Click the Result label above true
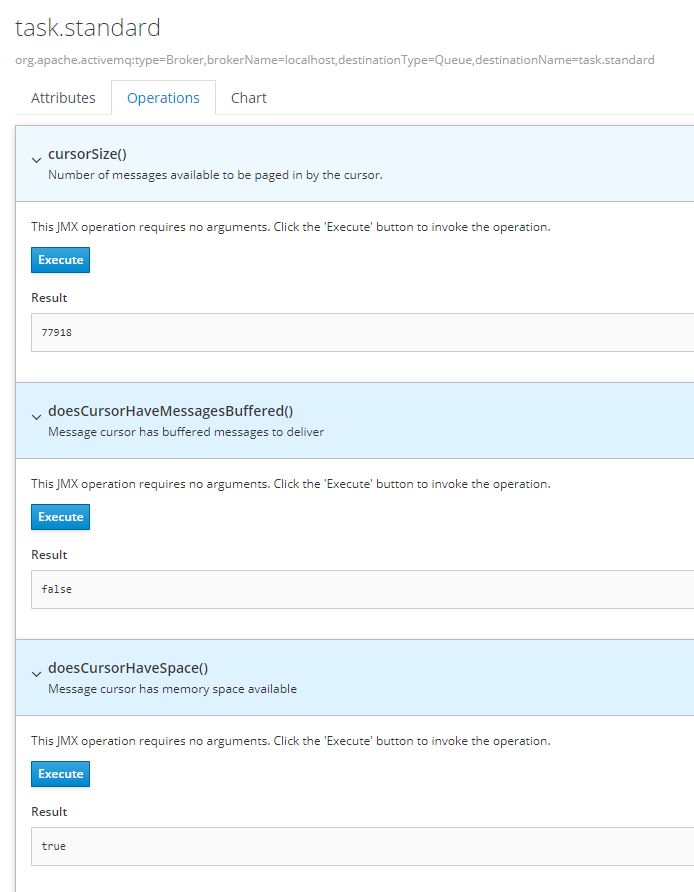Image resolution: width=694 pixels, height=892 pixels. 49,812
